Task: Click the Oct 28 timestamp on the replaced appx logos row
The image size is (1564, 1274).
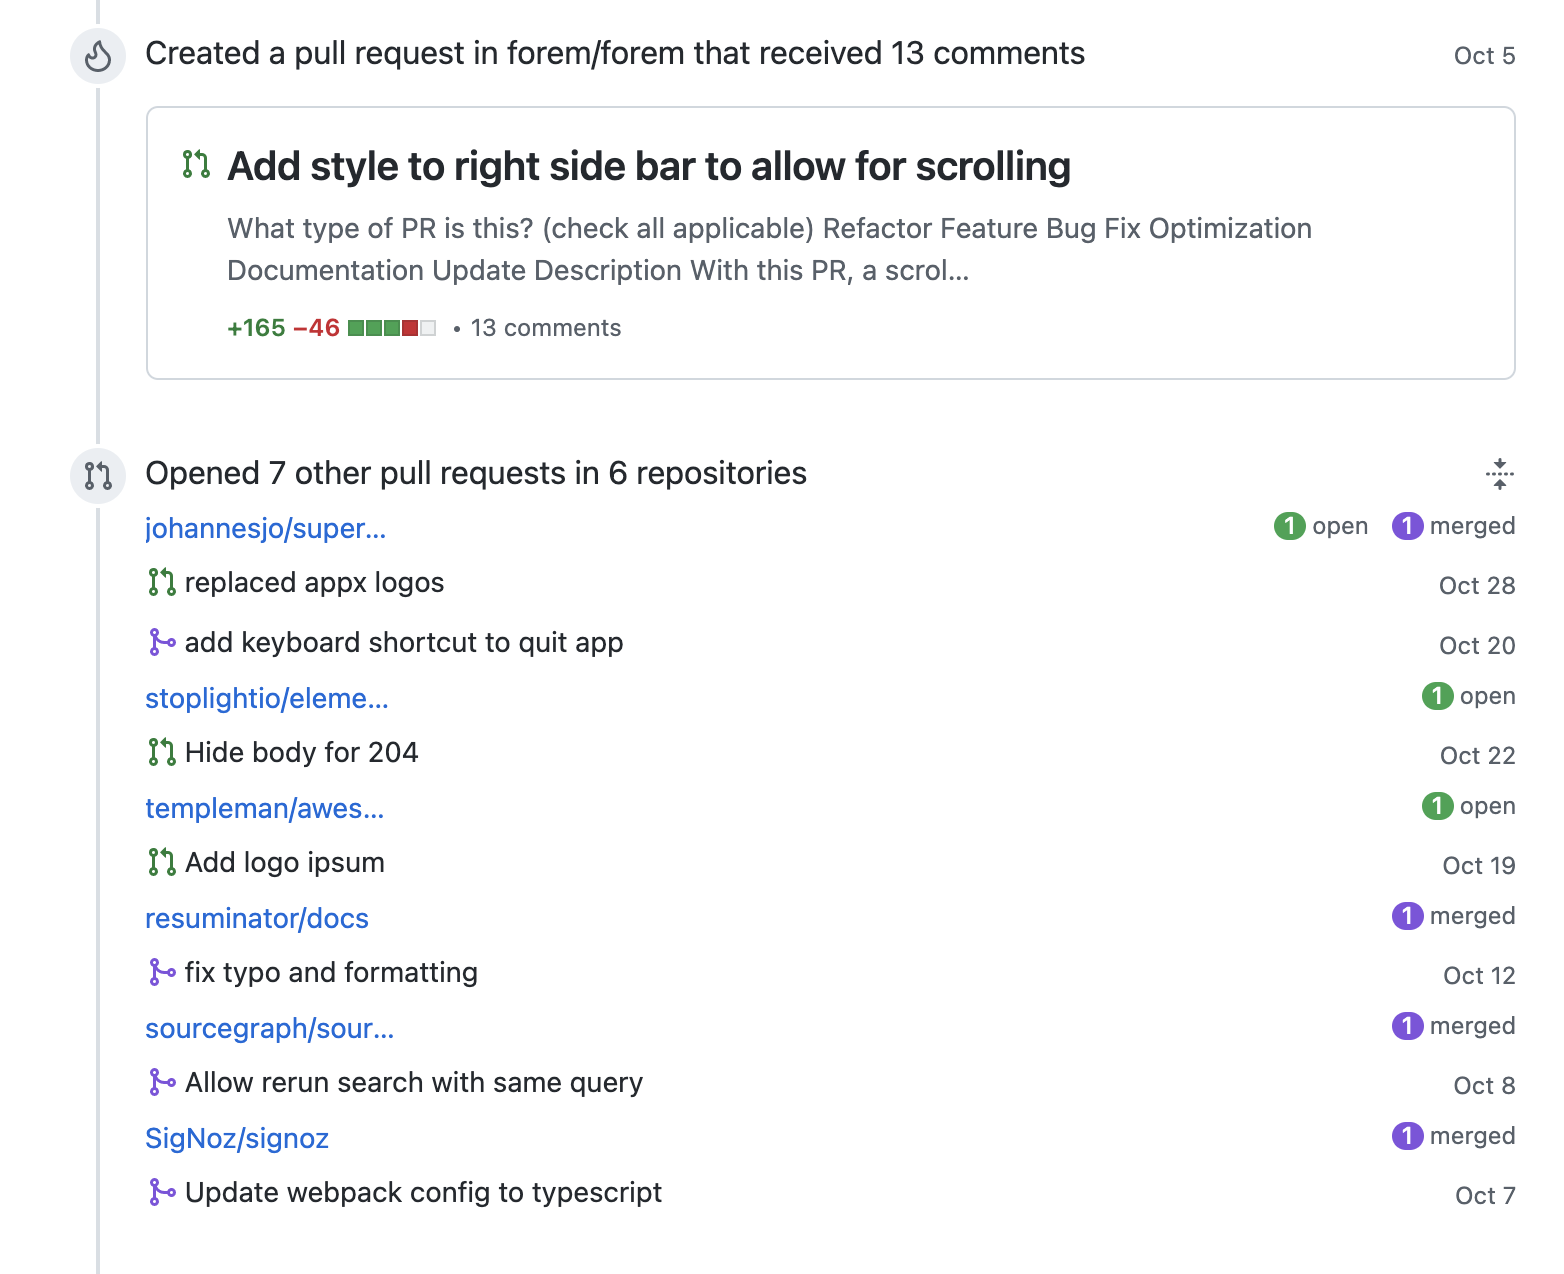Action: (1476, 585)
